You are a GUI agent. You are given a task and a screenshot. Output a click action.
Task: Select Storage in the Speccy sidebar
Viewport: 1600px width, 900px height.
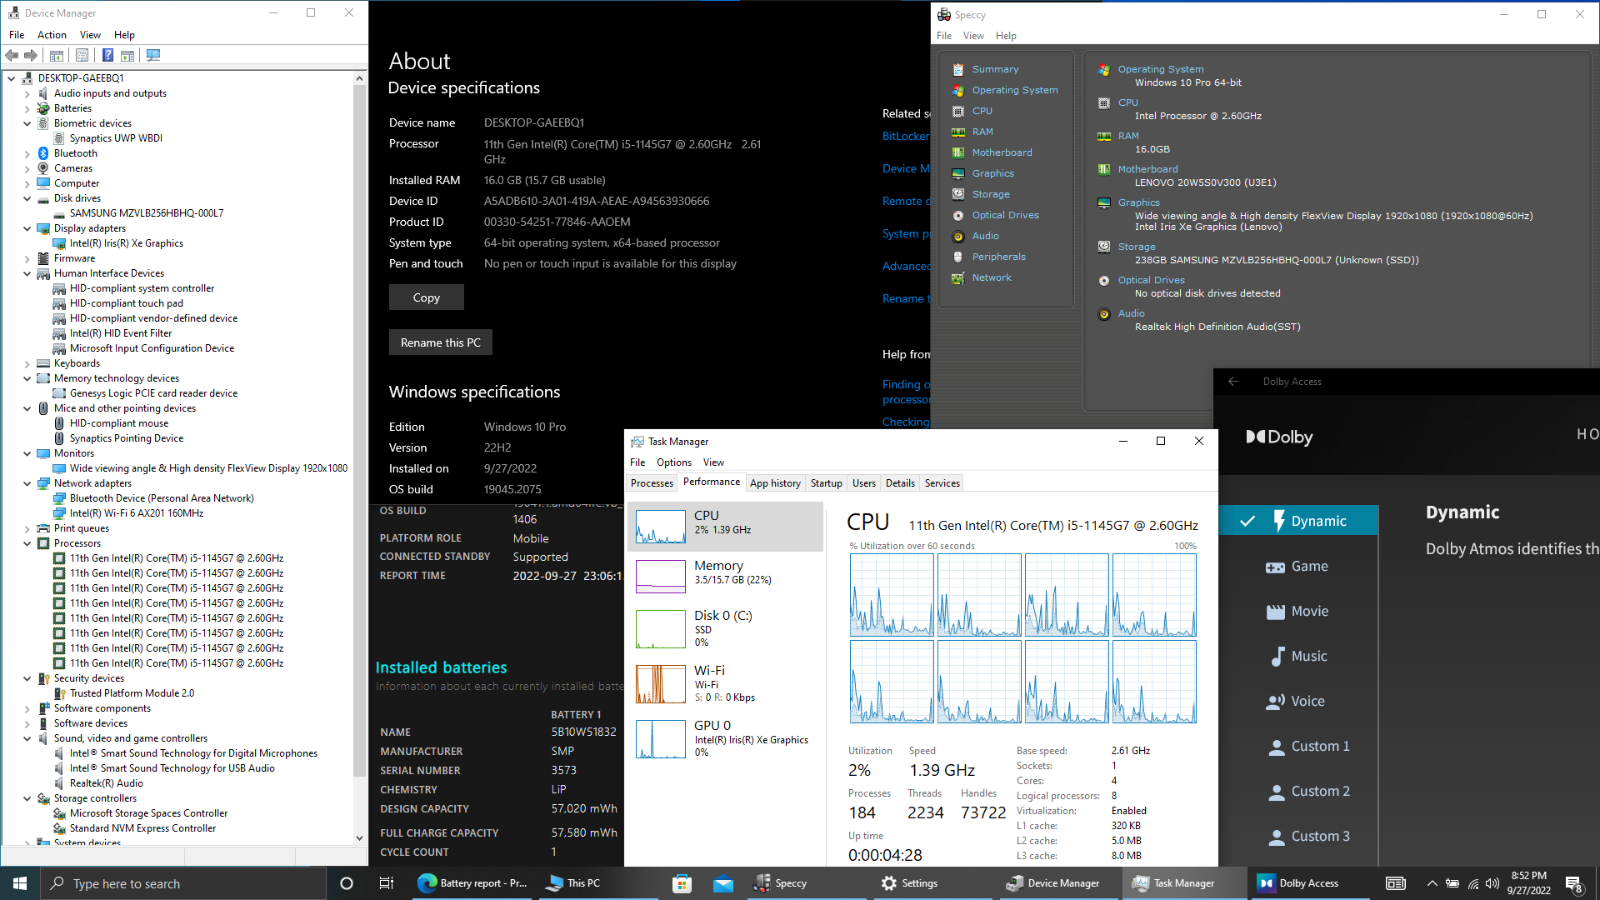(x=990, y=194)
